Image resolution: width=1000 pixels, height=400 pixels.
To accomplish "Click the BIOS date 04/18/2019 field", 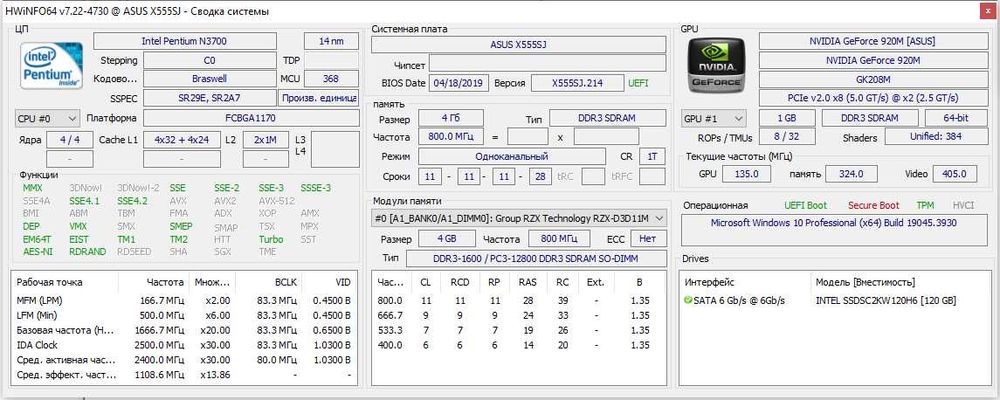I will (x=459, y=83).
